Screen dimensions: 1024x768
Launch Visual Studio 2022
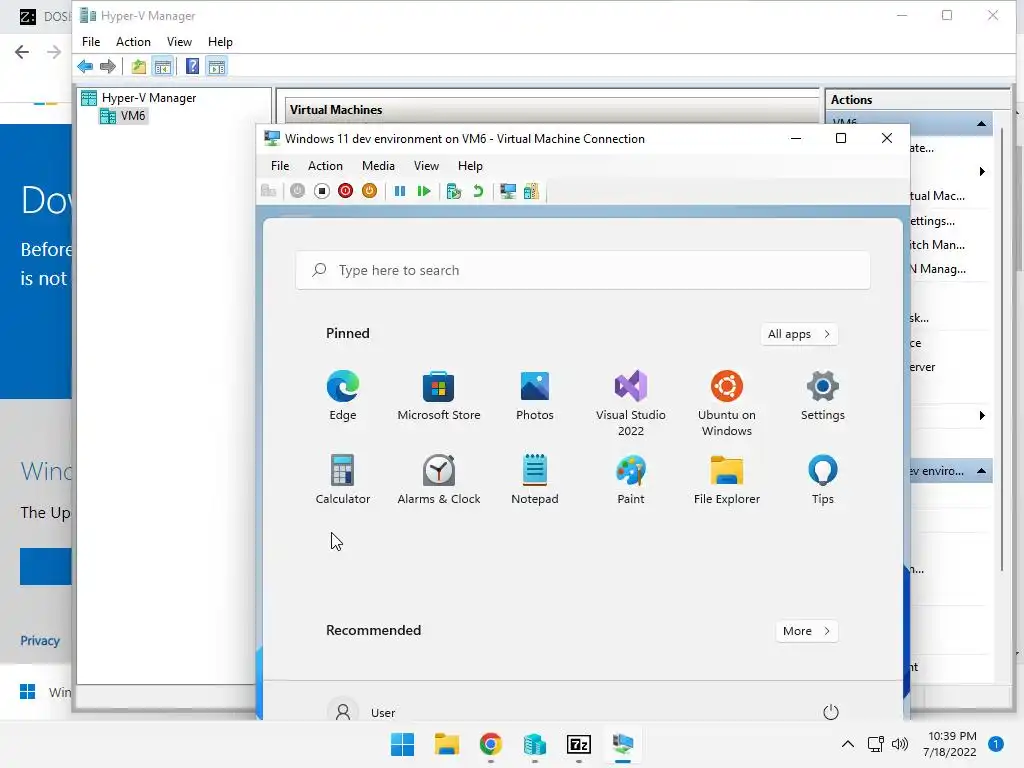tap(631, 404)
